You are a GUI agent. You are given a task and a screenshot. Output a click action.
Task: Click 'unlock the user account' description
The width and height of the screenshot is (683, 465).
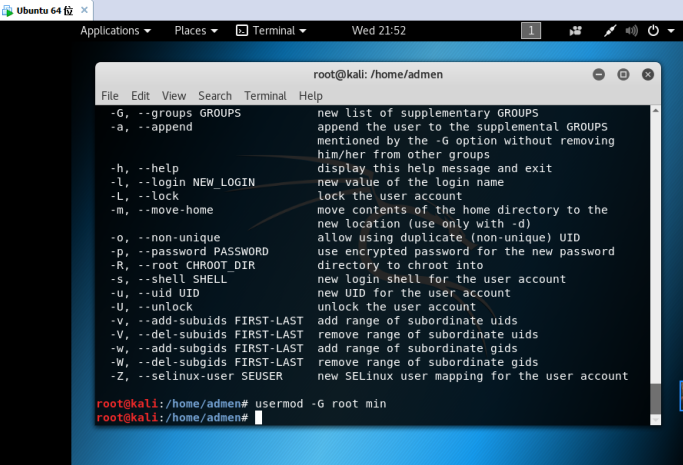coord(396,307)
